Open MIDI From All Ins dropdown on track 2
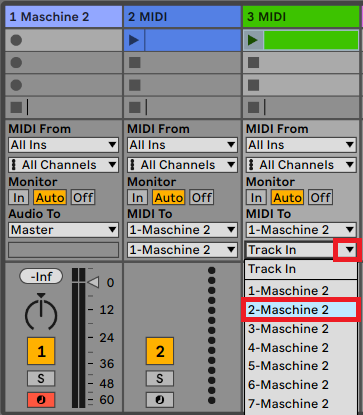The width and height of the screenshot is (363, 415). (x=182, y=145)
